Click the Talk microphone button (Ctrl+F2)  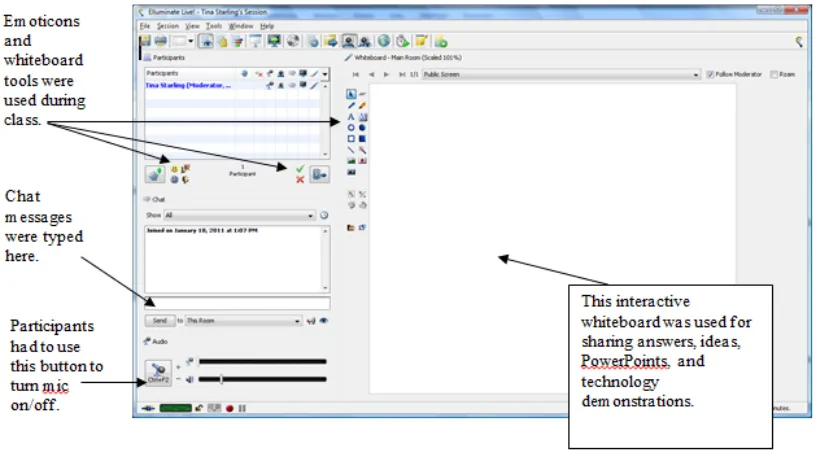[158, 373]
